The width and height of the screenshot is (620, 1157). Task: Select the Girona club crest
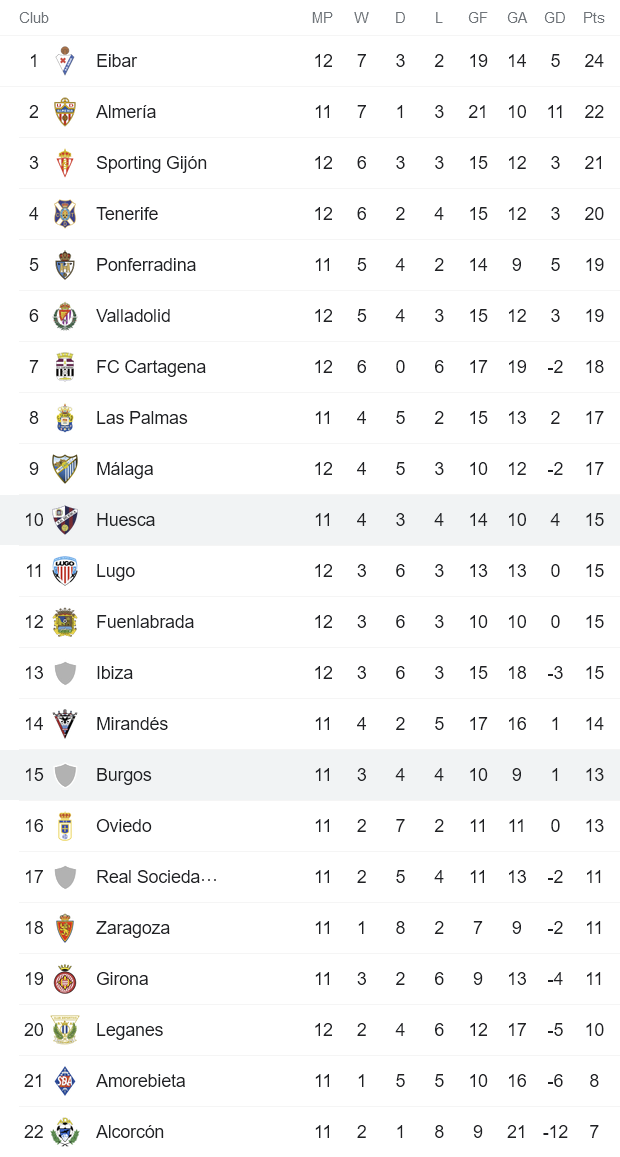pos(64,978)
